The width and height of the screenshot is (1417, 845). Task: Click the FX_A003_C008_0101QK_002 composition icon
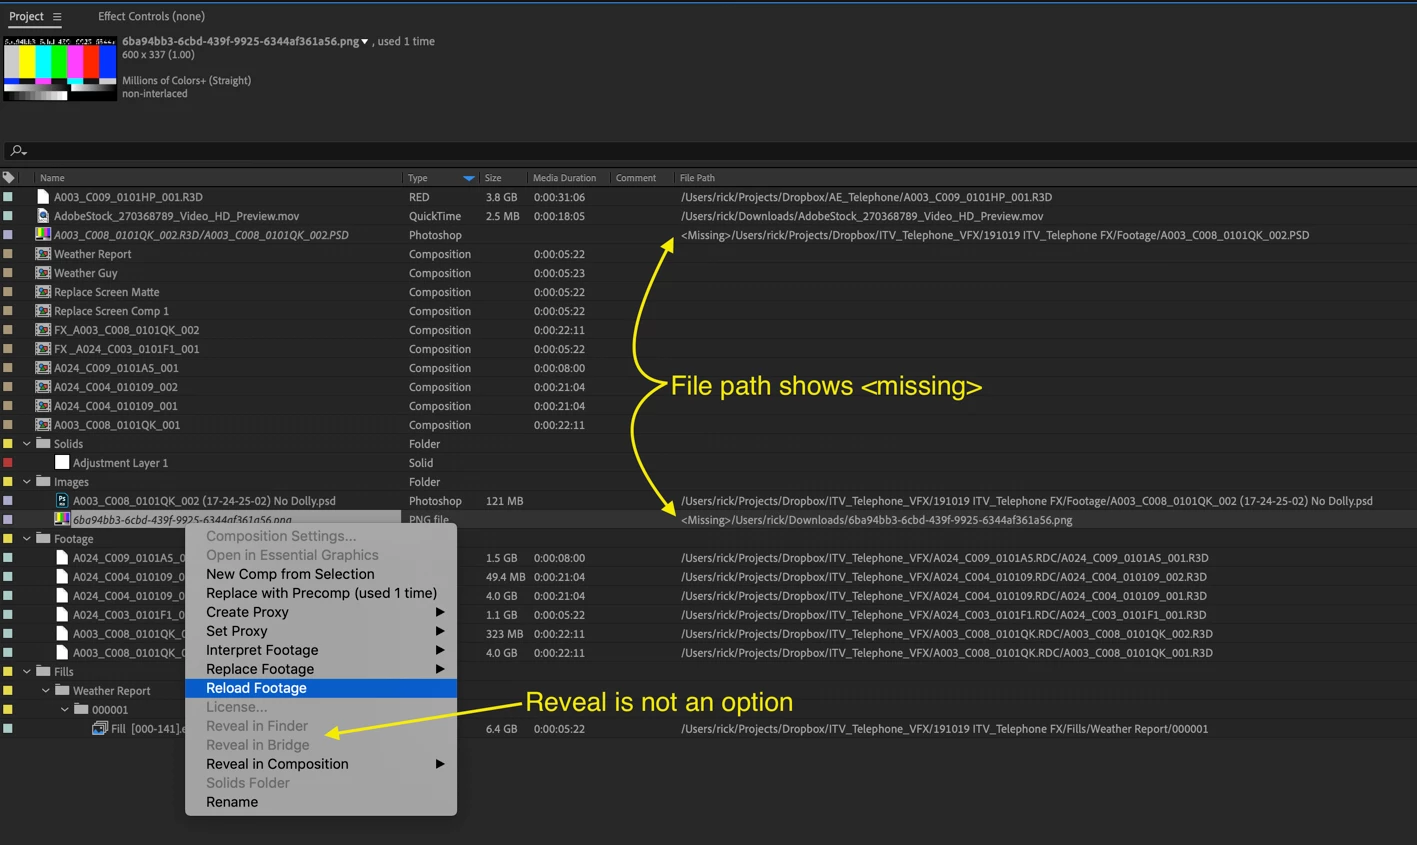tap(43, 330)
